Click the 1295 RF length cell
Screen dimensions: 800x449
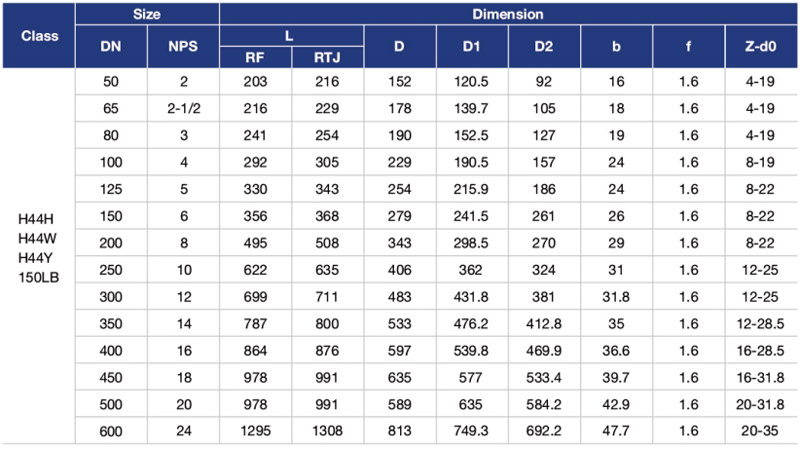[x=255, y=431]
